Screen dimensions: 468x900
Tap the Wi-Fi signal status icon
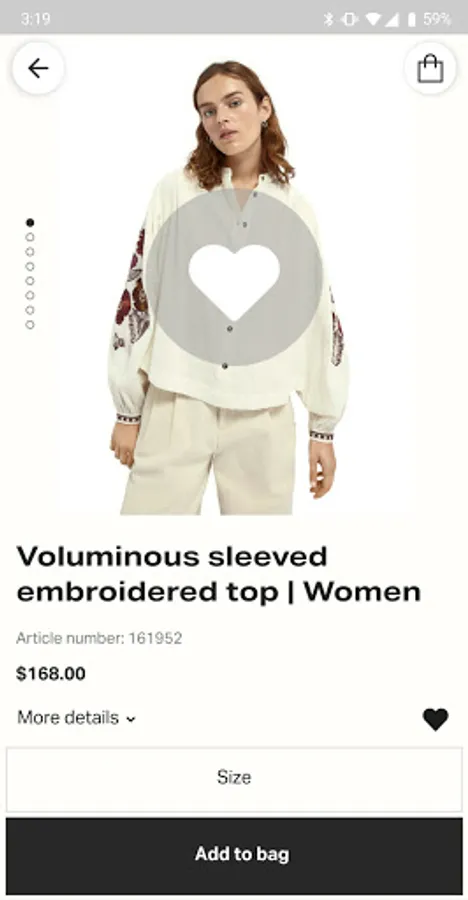tap(373, 19)
